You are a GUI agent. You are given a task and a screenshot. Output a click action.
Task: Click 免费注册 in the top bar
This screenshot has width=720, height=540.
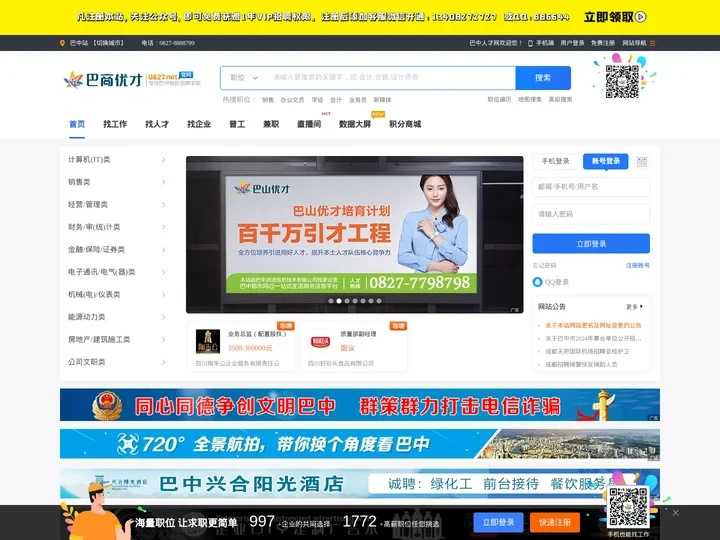point(603,43)
